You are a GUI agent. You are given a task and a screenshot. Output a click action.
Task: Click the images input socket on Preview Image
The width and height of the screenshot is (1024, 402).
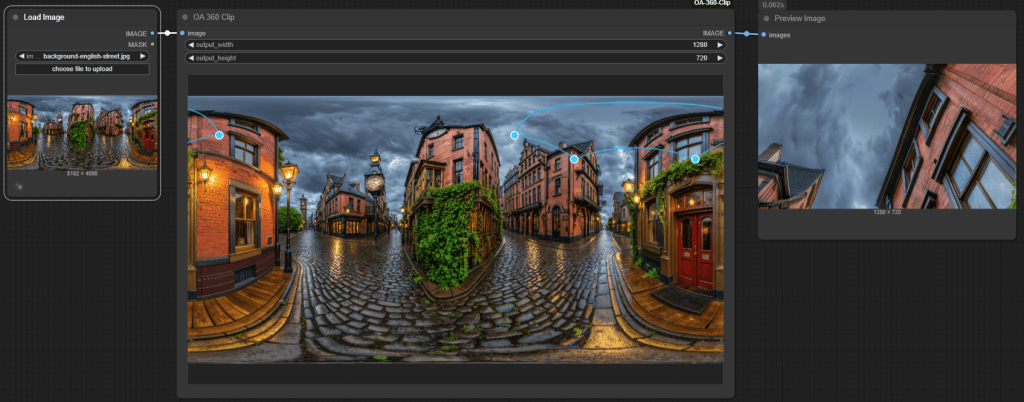tap(763, 34)
